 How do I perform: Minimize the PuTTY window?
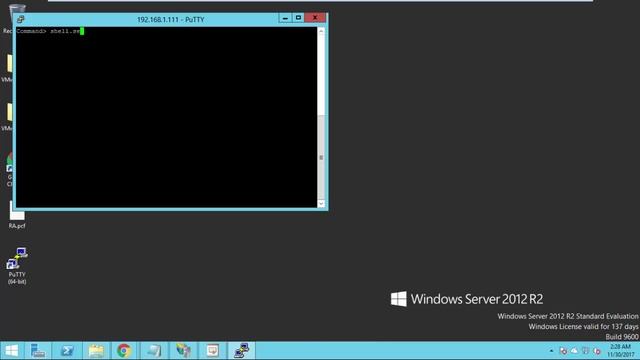click(285, 18)
